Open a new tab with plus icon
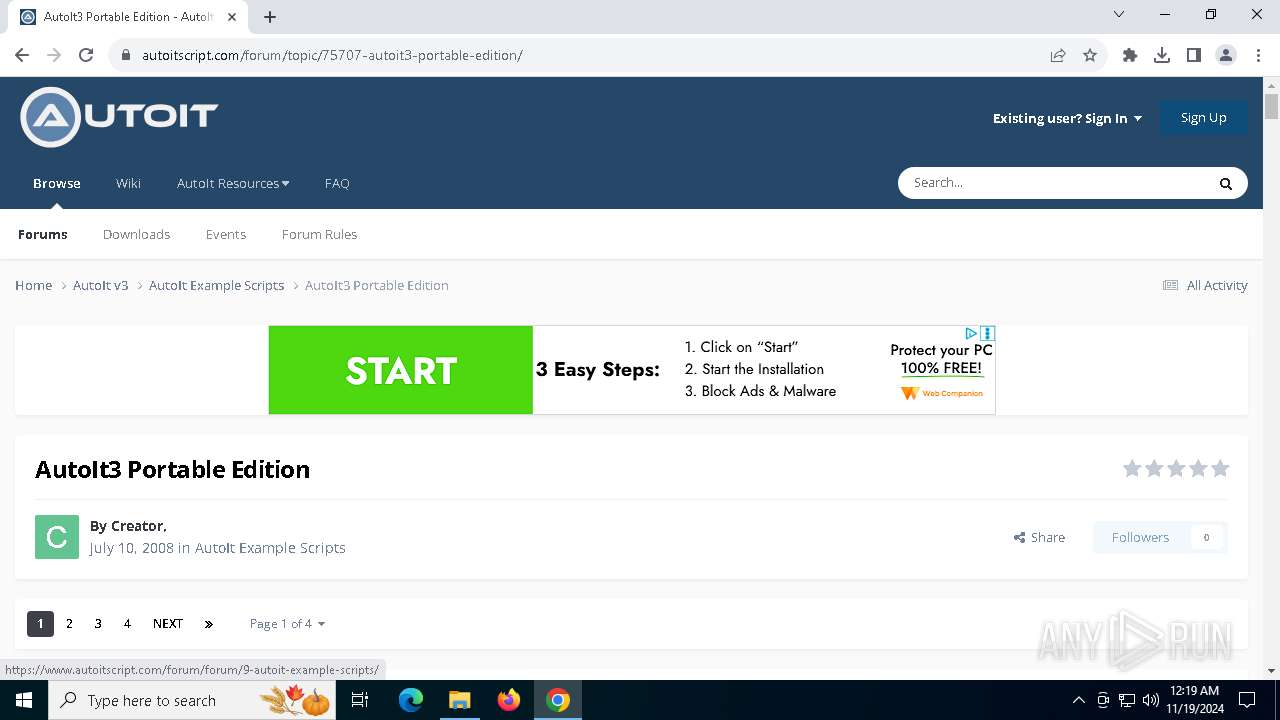 pos(270,16)
